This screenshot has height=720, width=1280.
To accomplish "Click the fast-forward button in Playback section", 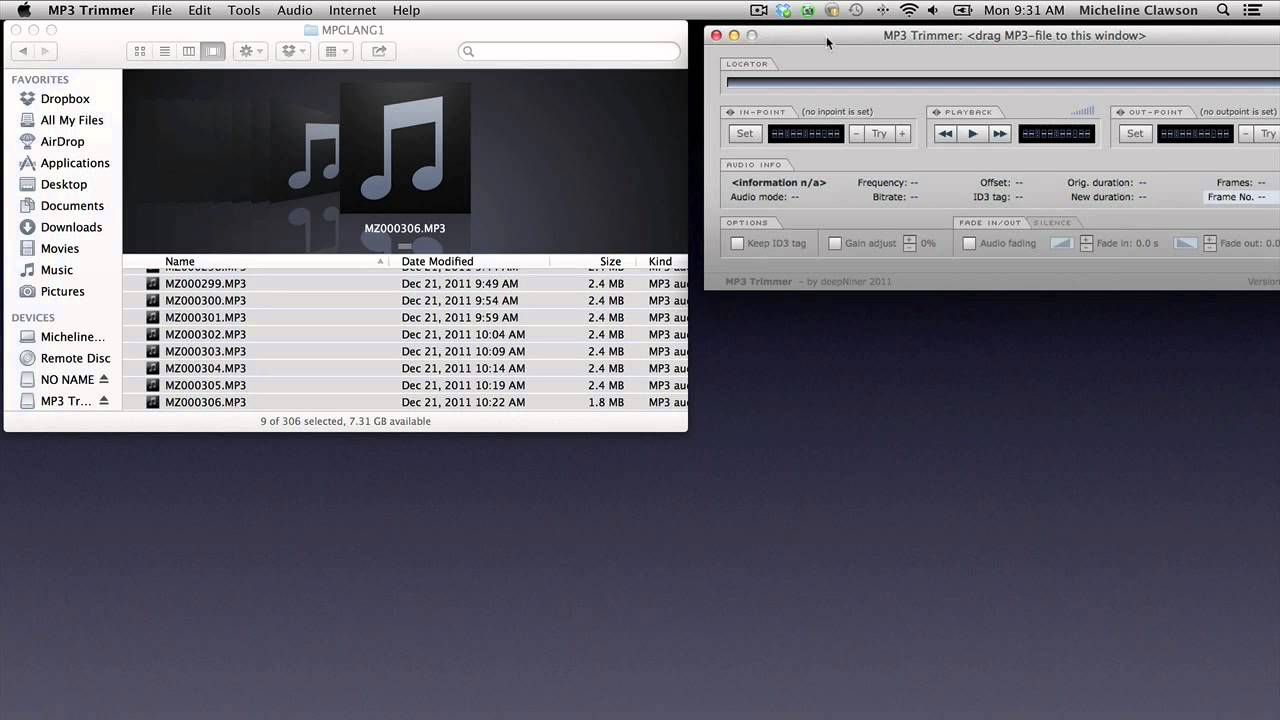I will point(999,133).
